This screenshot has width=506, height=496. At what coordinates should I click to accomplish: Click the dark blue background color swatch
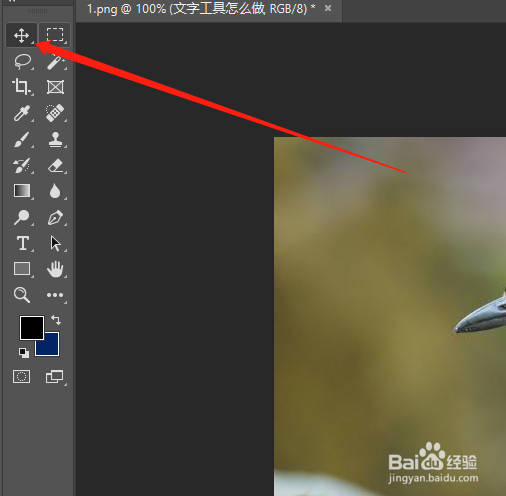tap(51, 347)
